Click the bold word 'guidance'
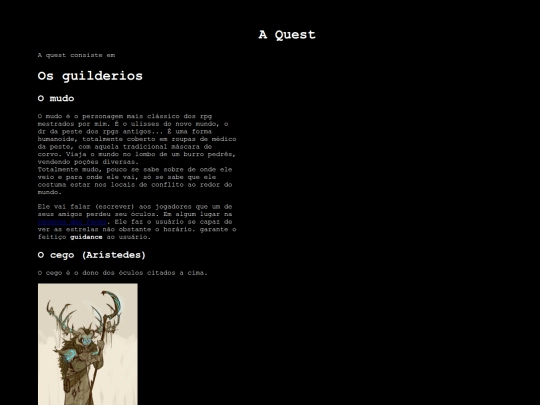The height and width of the screenshot is (405, 540). 86,237
